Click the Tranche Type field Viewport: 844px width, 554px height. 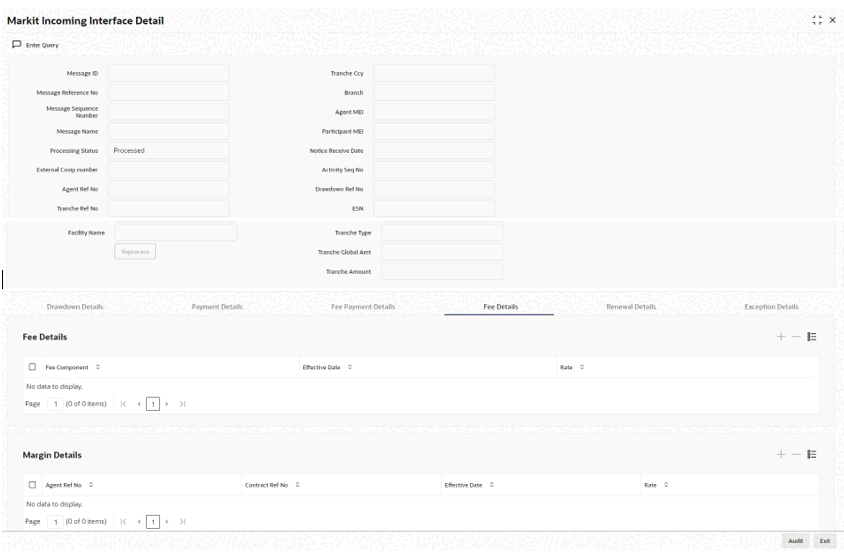coord(442,233)
